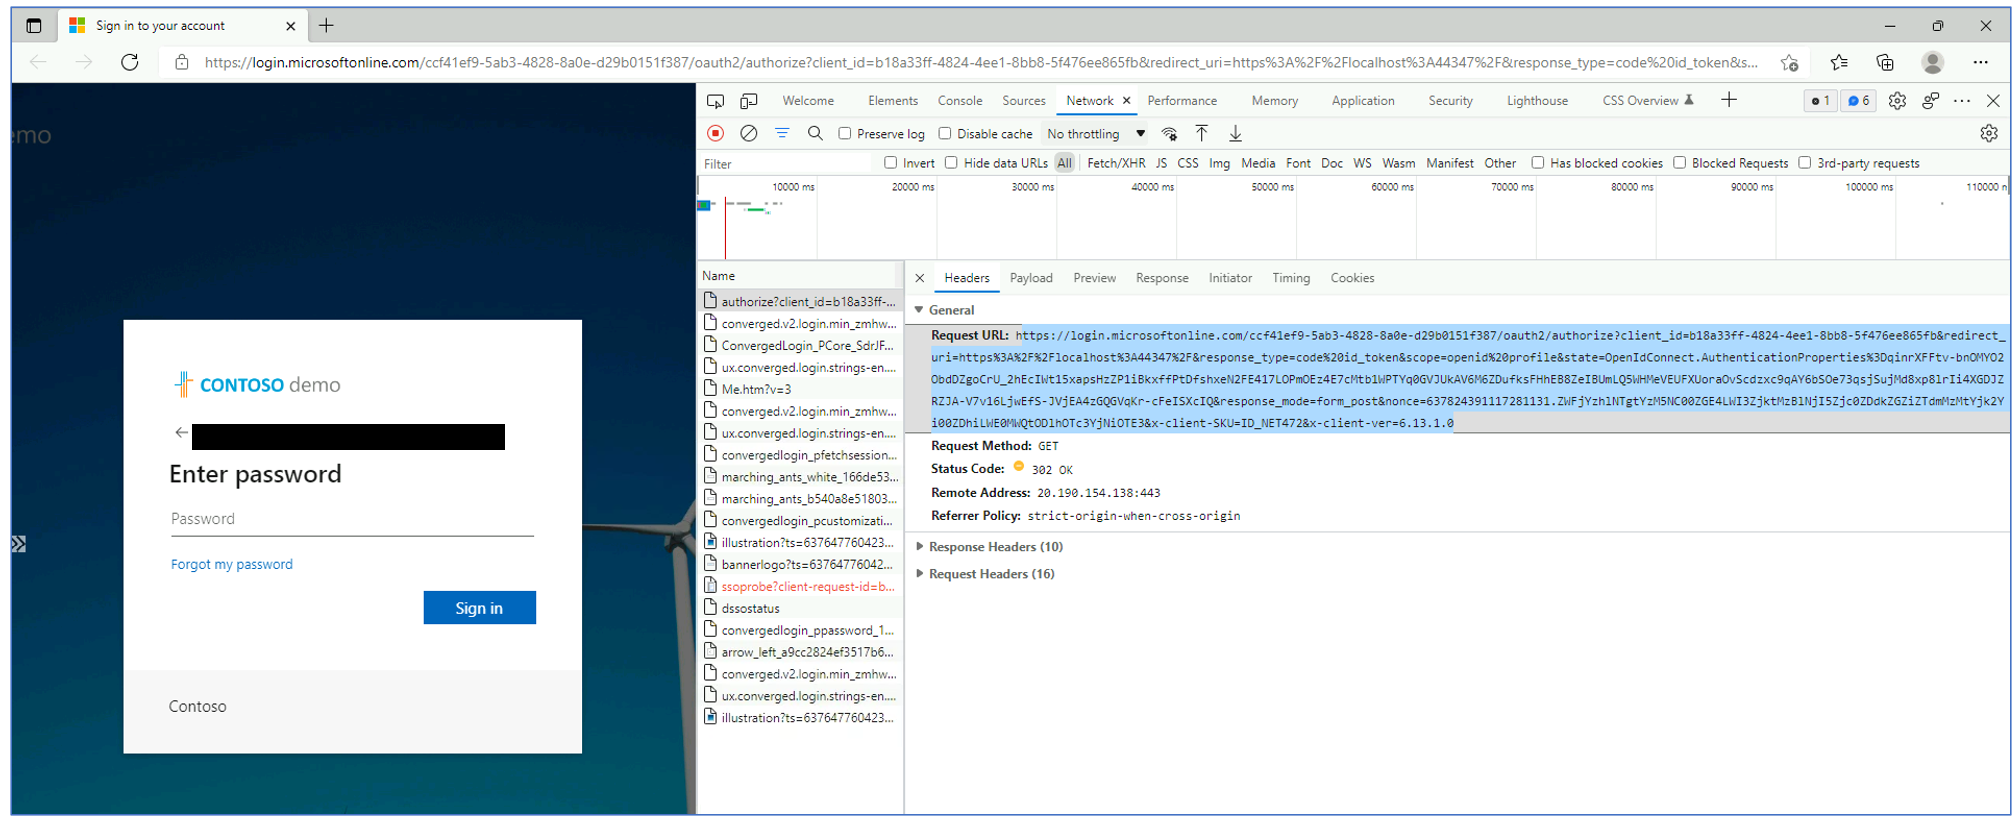The image size is (2015, 820).
Task: Switch to the Console tab
Action: (x=960, y=101)
